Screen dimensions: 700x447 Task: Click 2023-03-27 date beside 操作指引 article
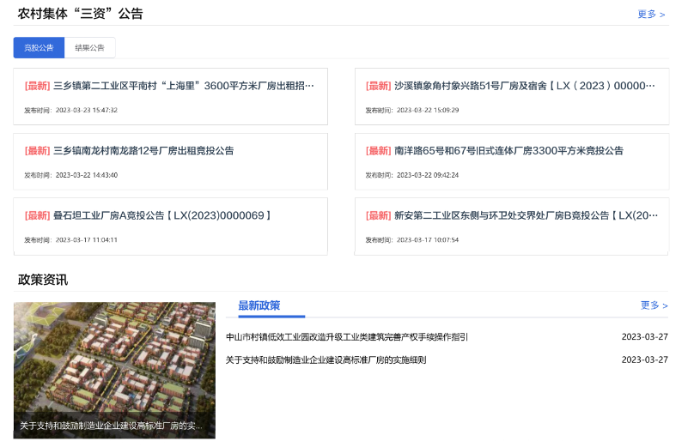click(645, 337)
